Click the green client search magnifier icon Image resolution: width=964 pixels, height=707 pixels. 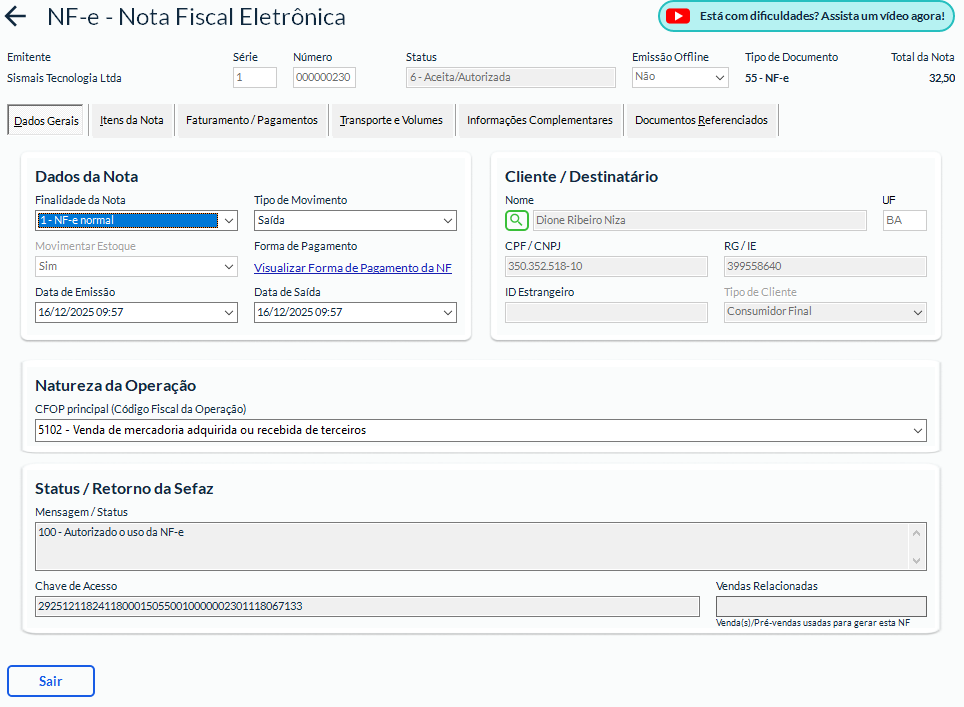point(516,220)
